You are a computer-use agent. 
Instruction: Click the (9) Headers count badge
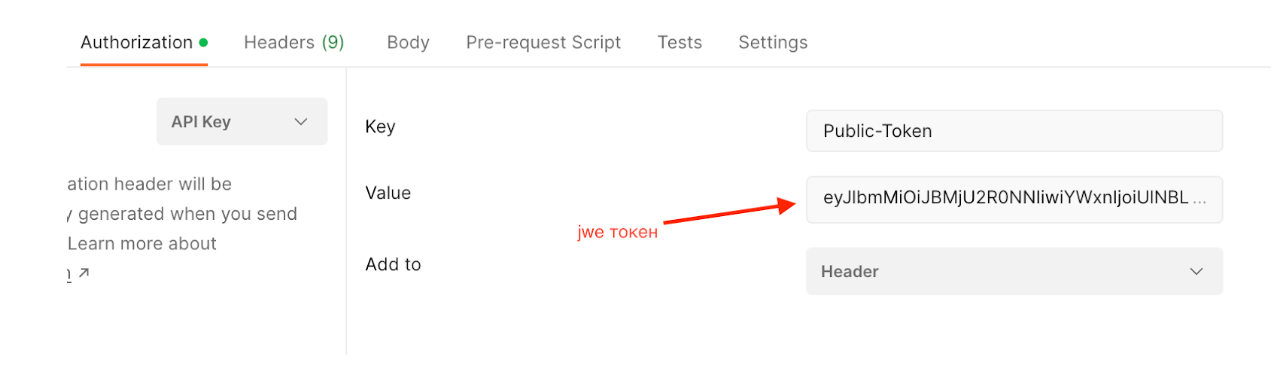coord(333,43)
